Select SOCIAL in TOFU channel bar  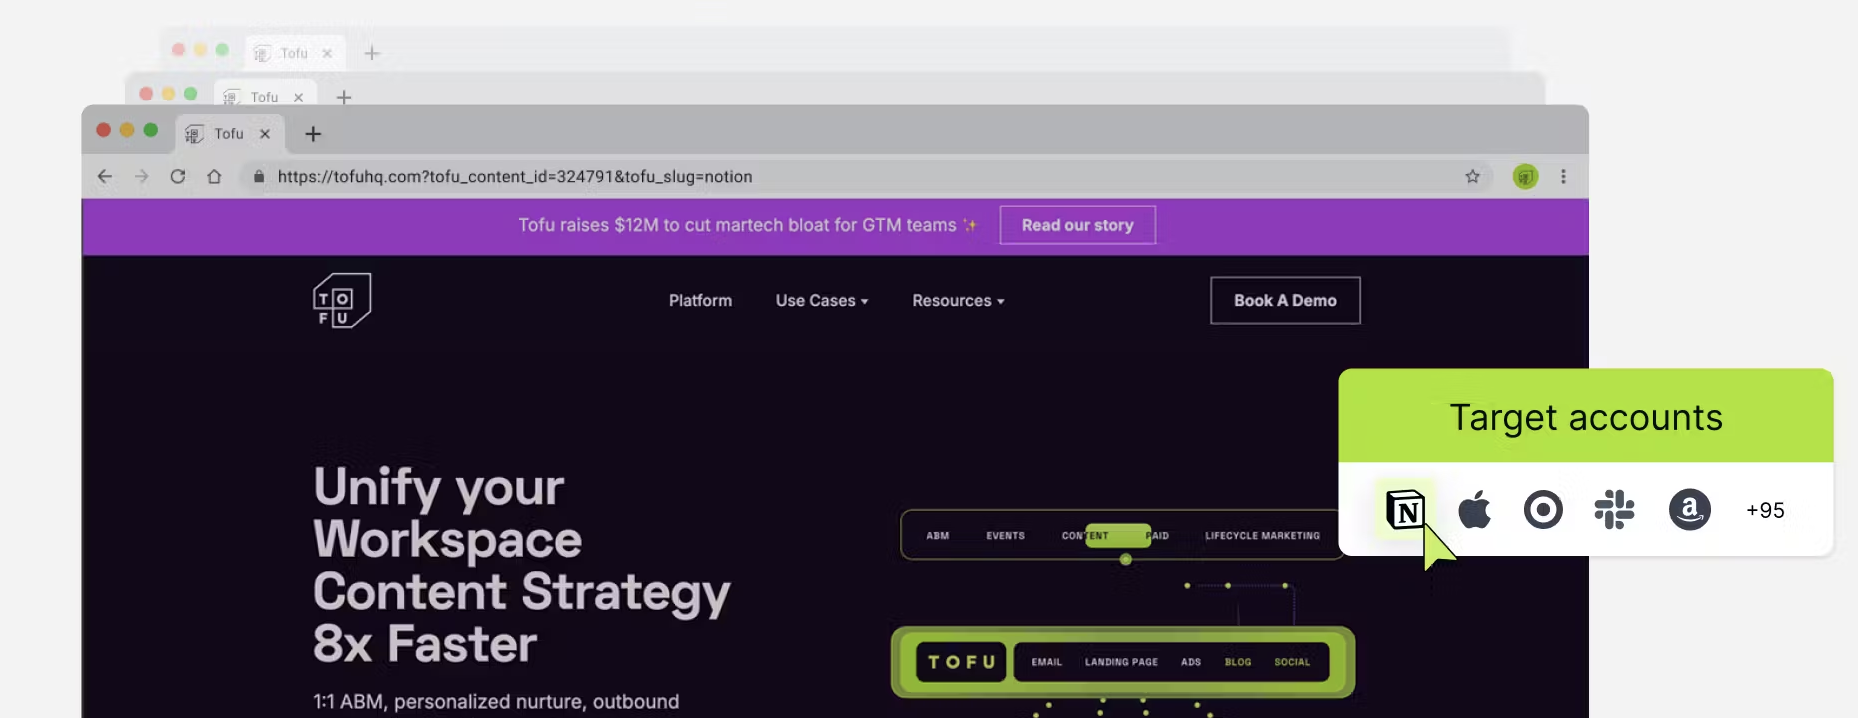click(x=1292, y=662)
